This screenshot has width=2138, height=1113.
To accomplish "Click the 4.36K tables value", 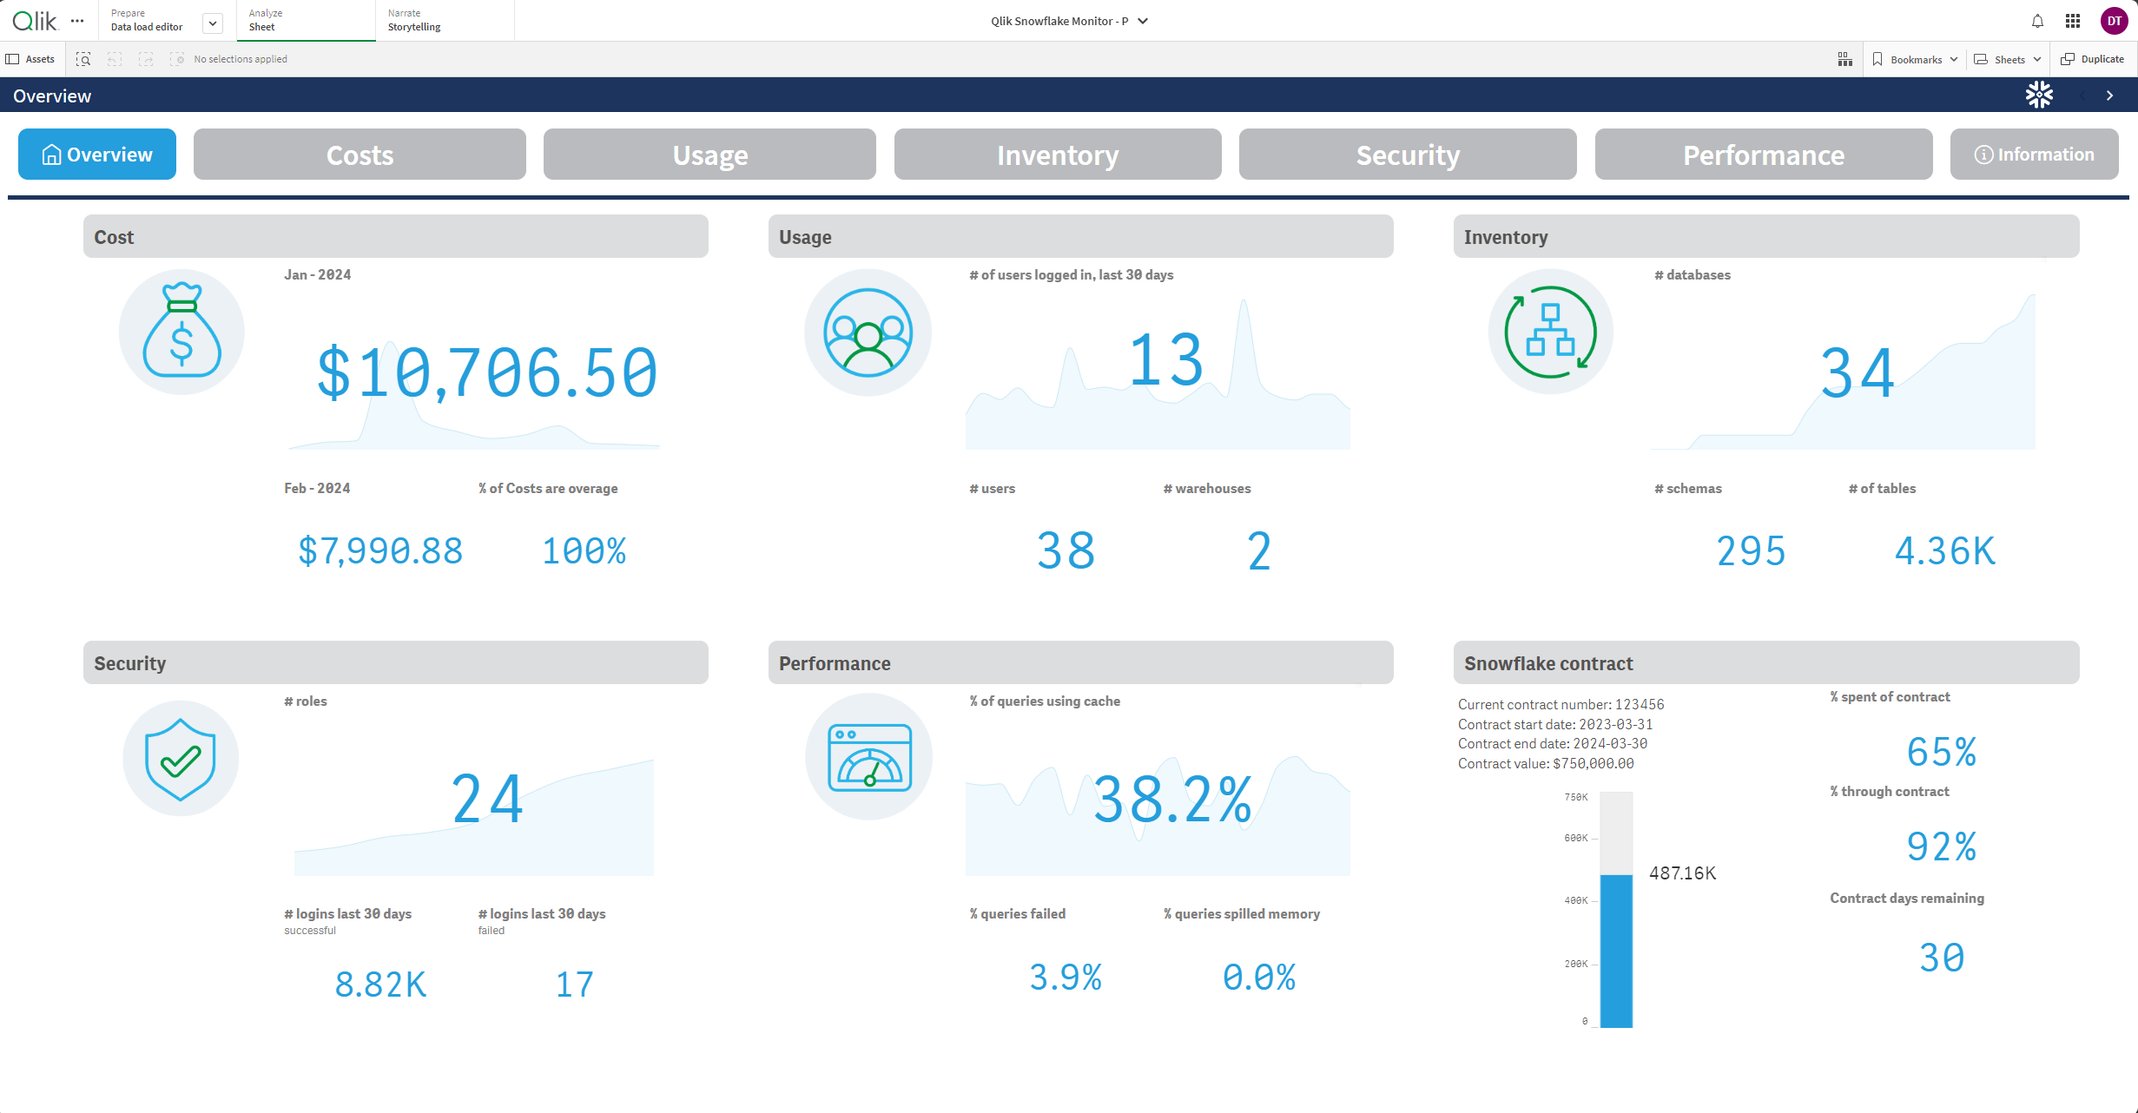I will click(1945, 551).
